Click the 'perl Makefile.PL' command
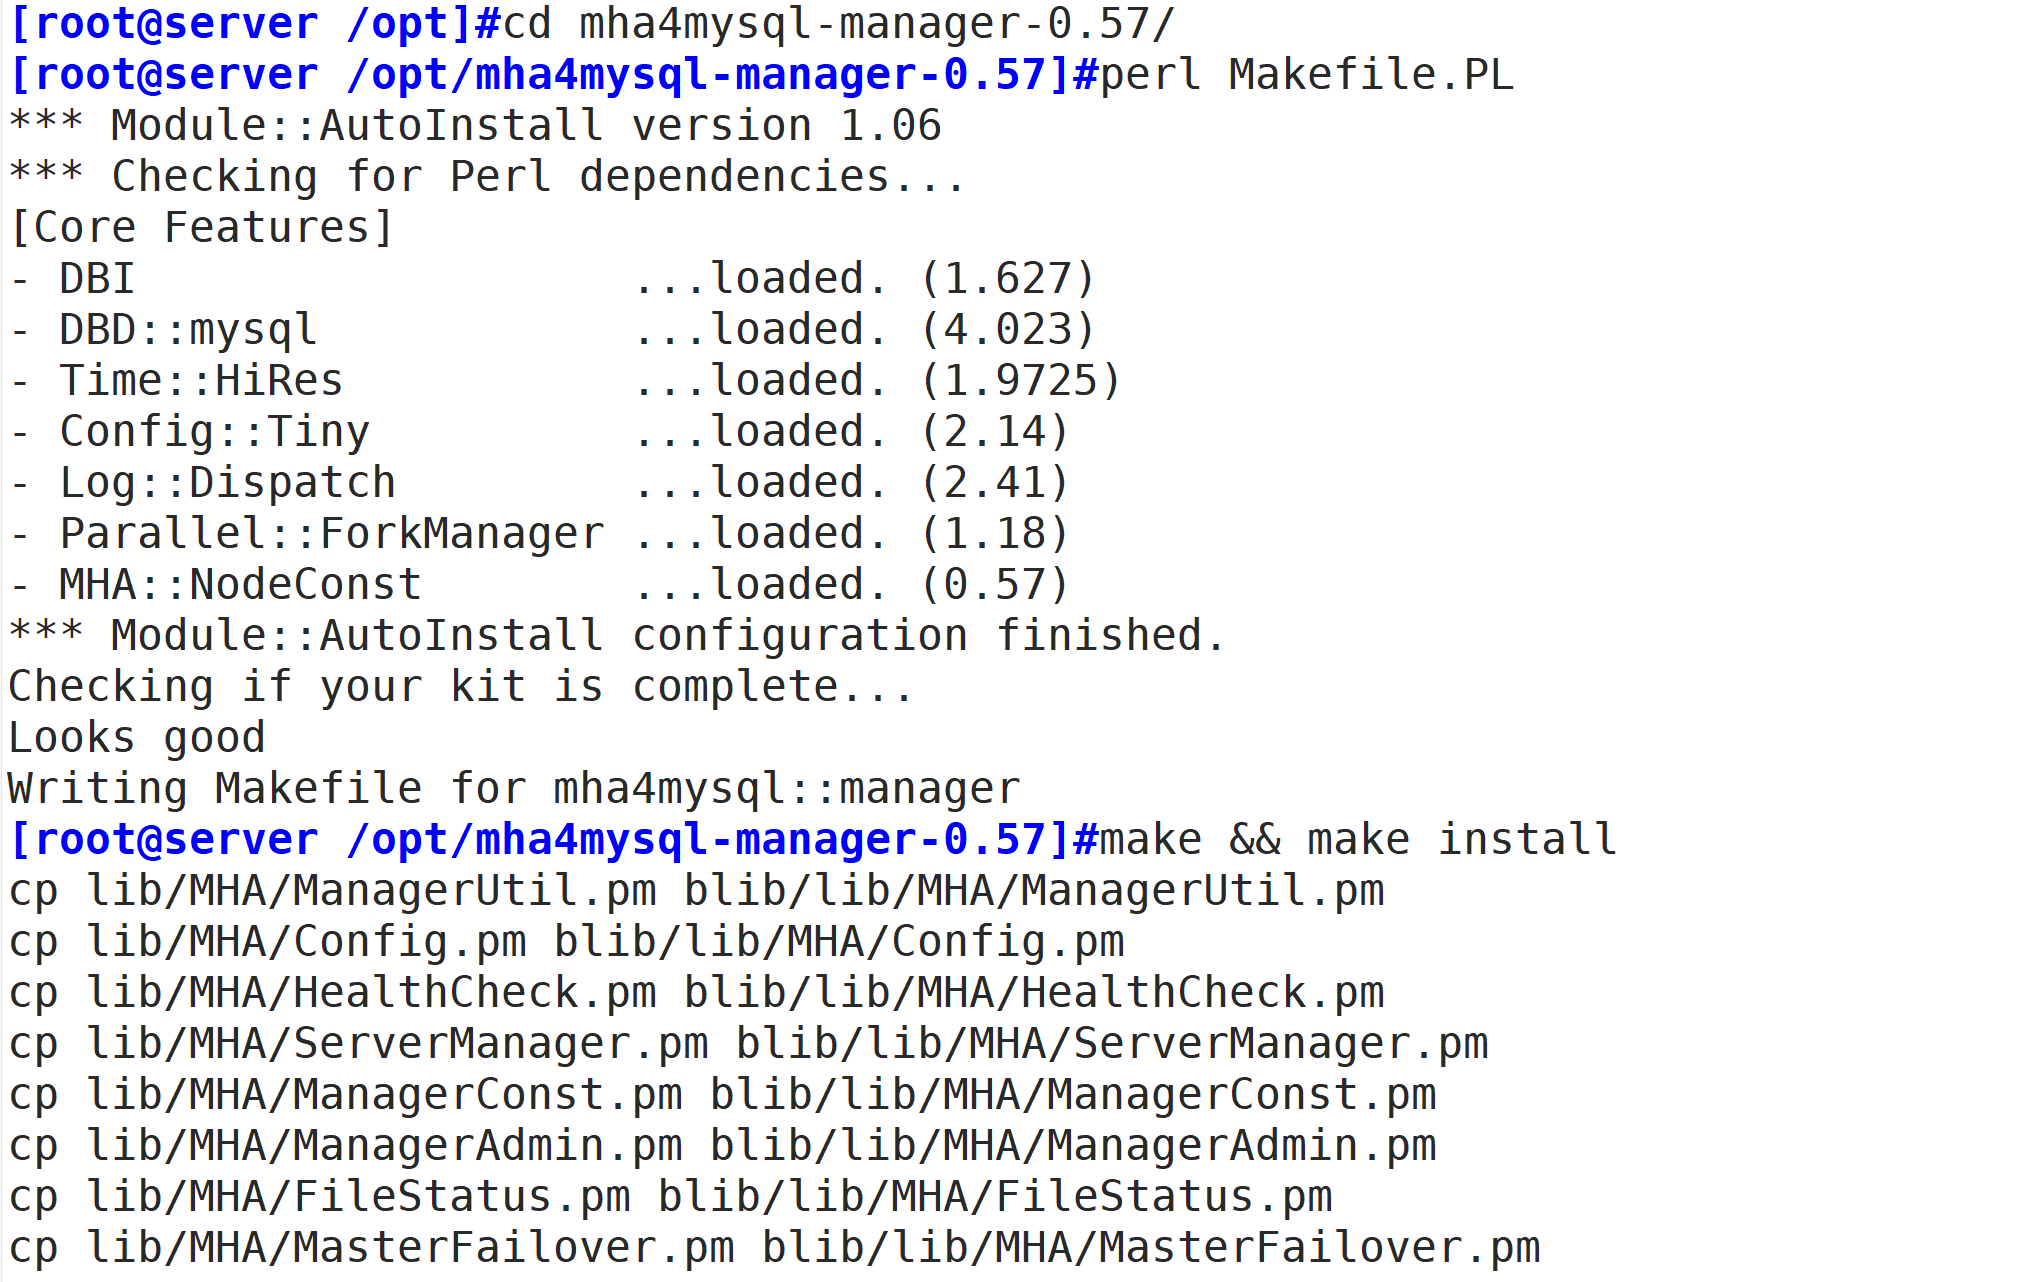2035x1282 pixels. 1307,75
